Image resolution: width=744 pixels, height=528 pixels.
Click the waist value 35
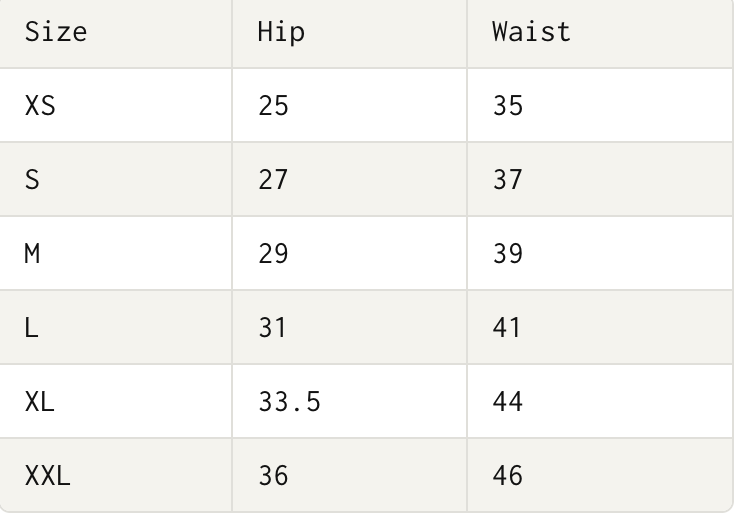point(508,105)
